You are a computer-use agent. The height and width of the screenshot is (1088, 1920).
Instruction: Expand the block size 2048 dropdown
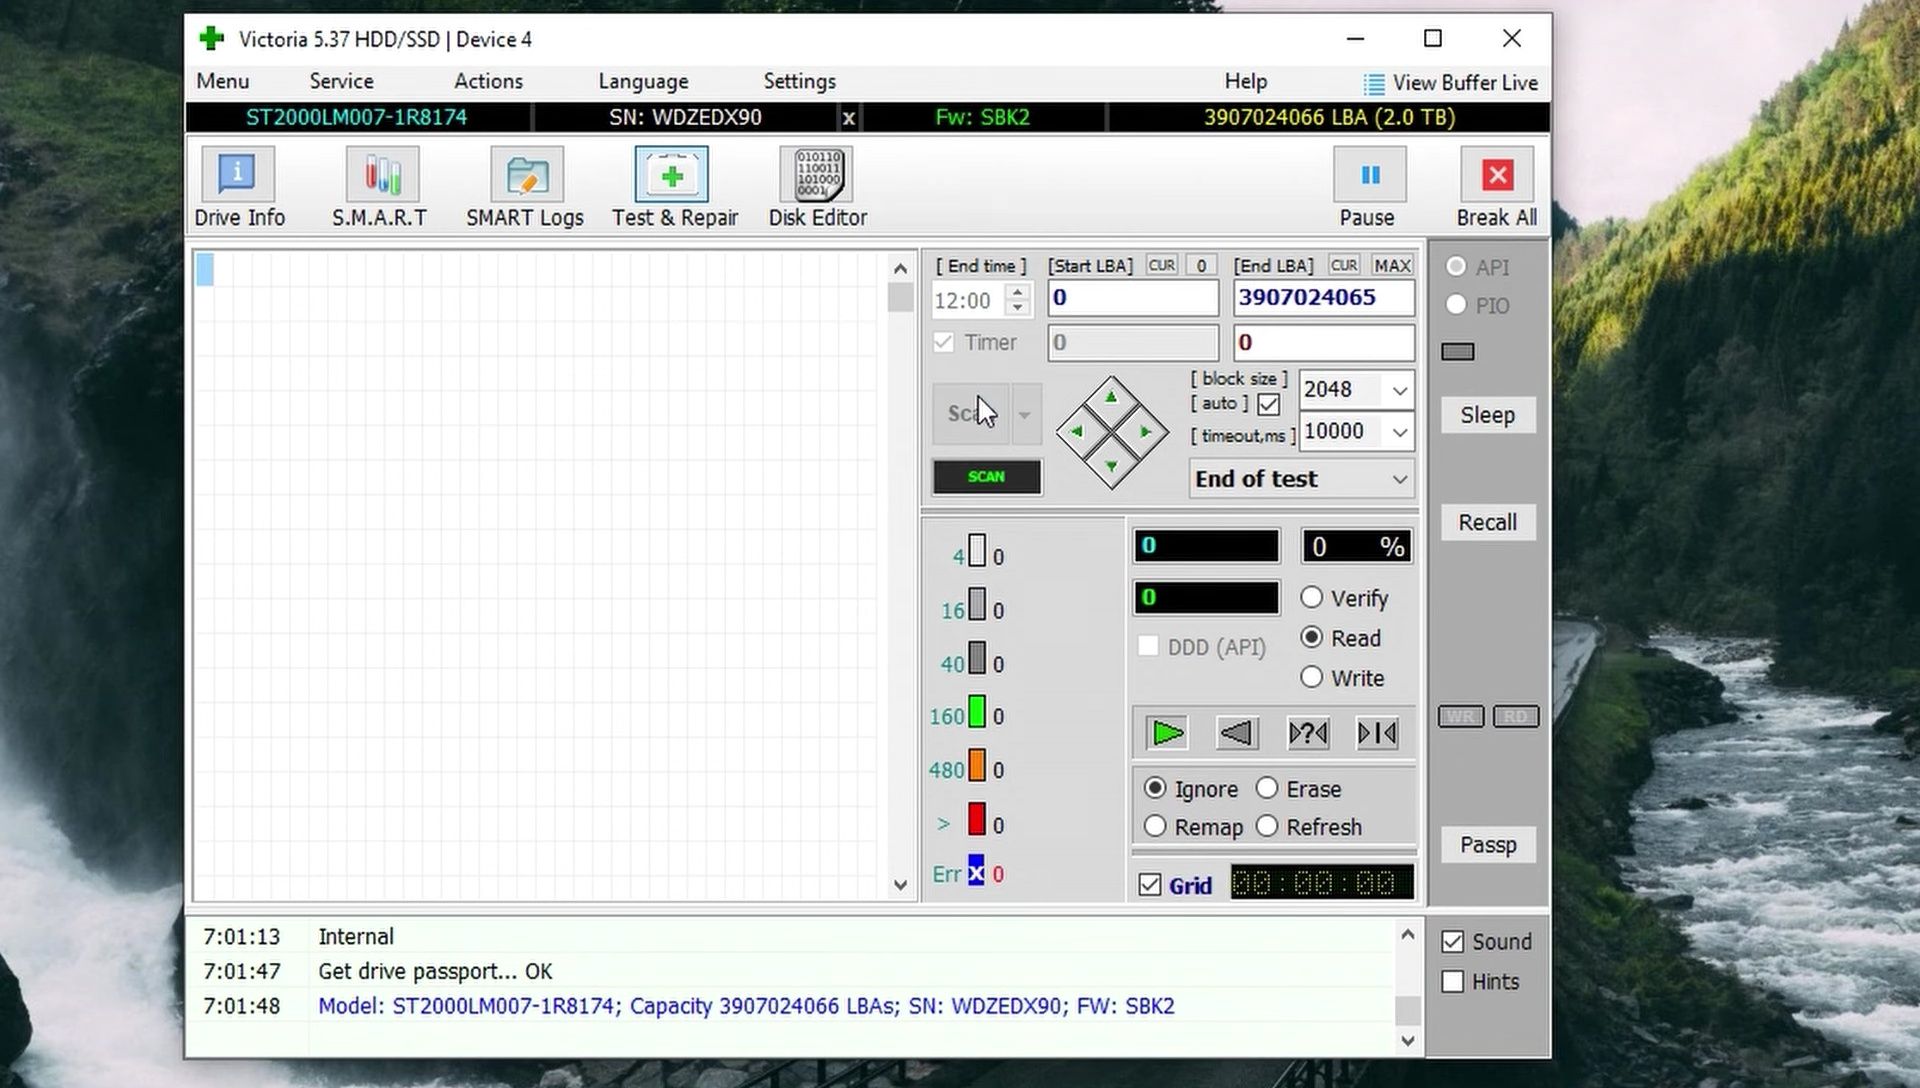[x=1399, y=390]
